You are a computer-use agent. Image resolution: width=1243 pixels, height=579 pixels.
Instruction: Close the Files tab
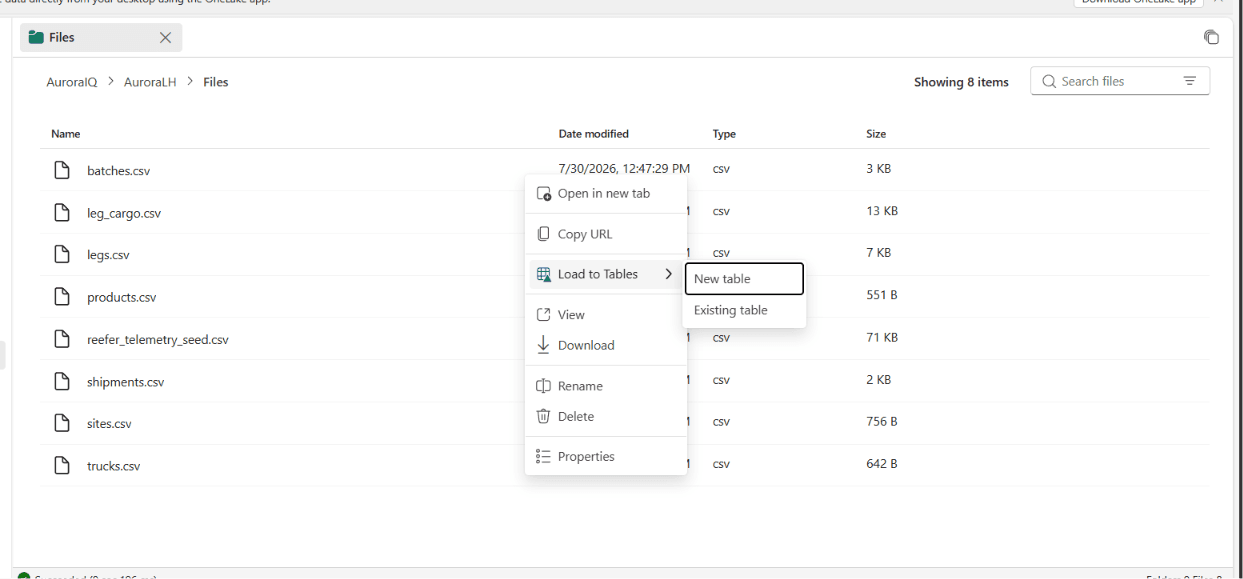[x=165, y=37]
